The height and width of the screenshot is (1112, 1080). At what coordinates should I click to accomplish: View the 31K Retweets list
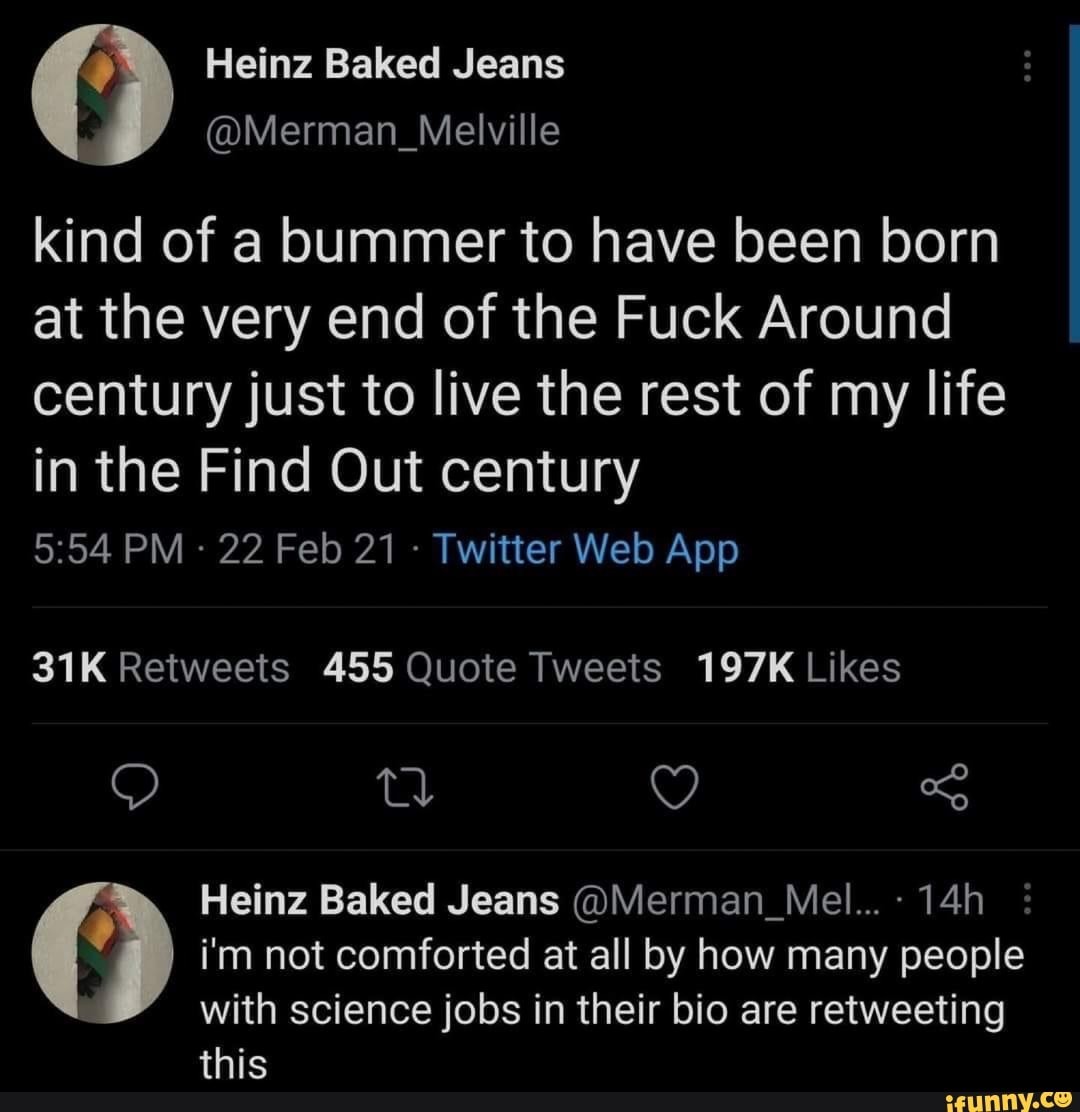click(160, 667)
